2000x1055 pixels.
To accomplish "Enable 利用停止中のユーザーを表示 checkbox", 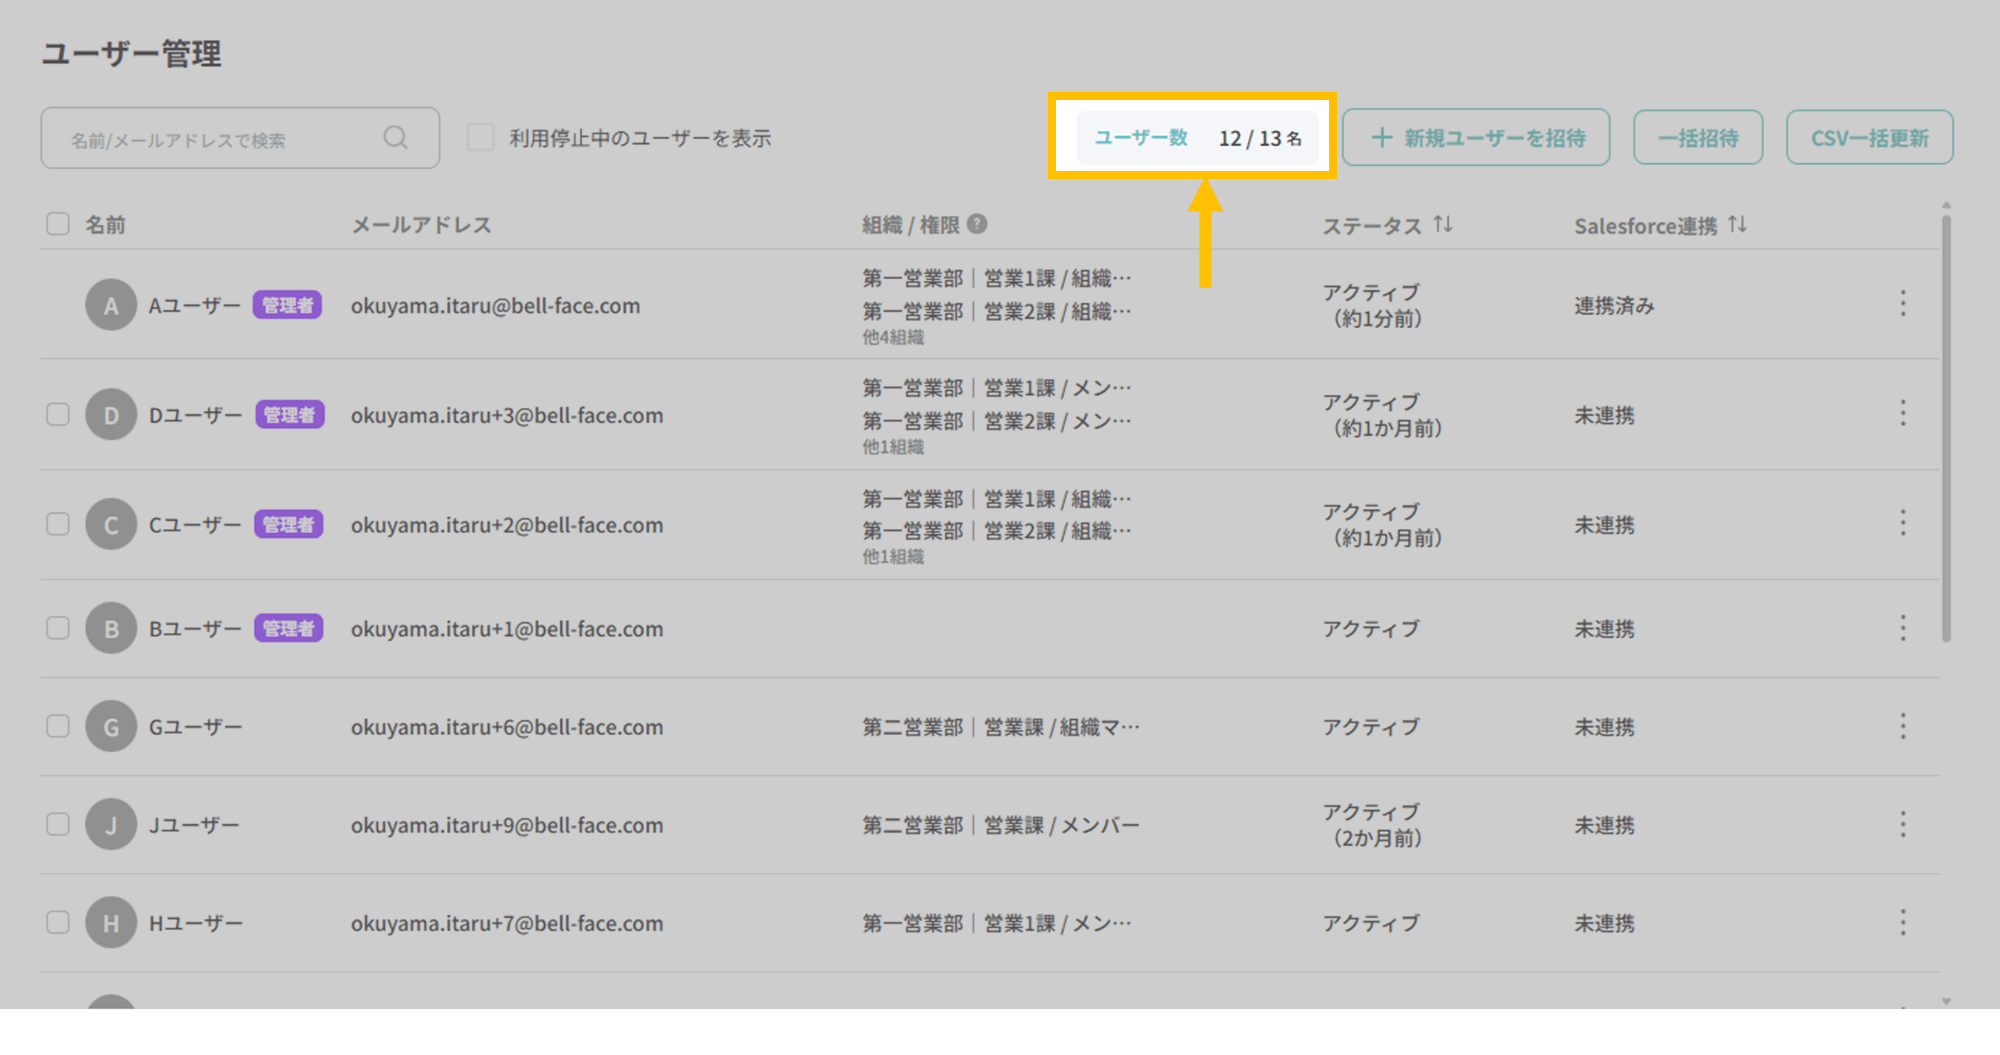I will tap(481, 138).
